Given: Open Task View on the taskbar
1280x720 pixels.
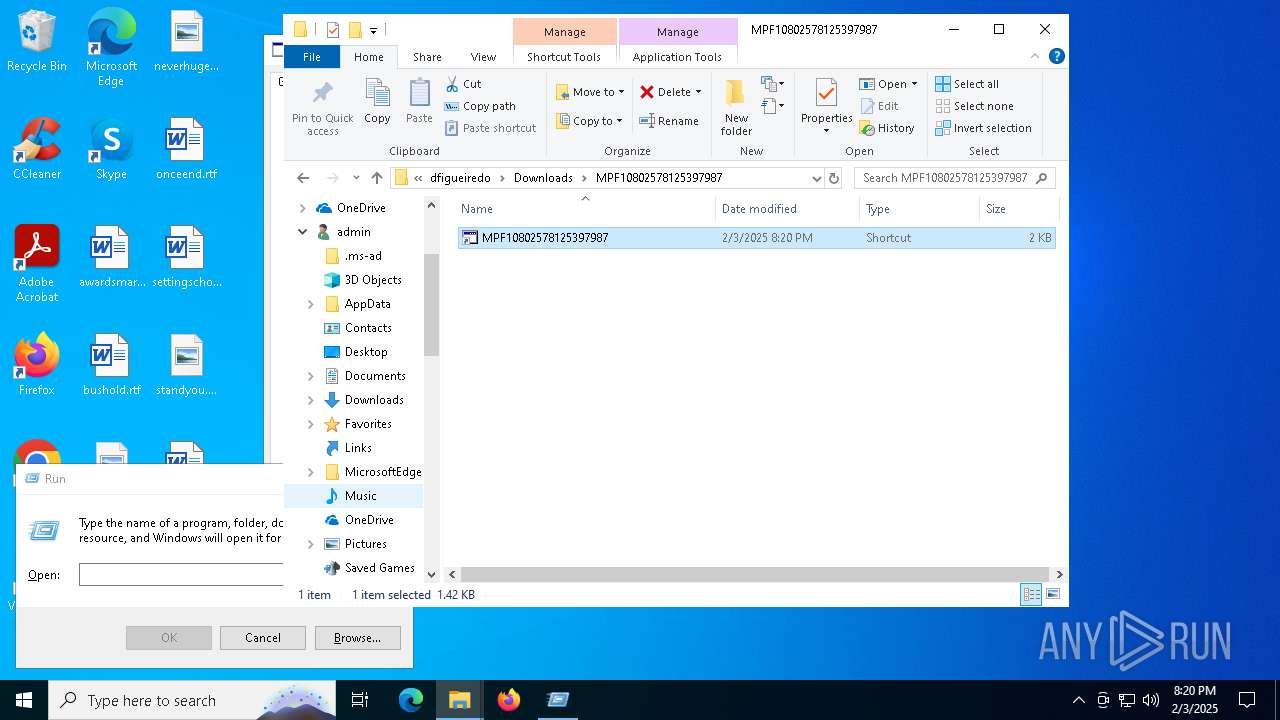Looking at the screenshot, I should click(360, 700).
